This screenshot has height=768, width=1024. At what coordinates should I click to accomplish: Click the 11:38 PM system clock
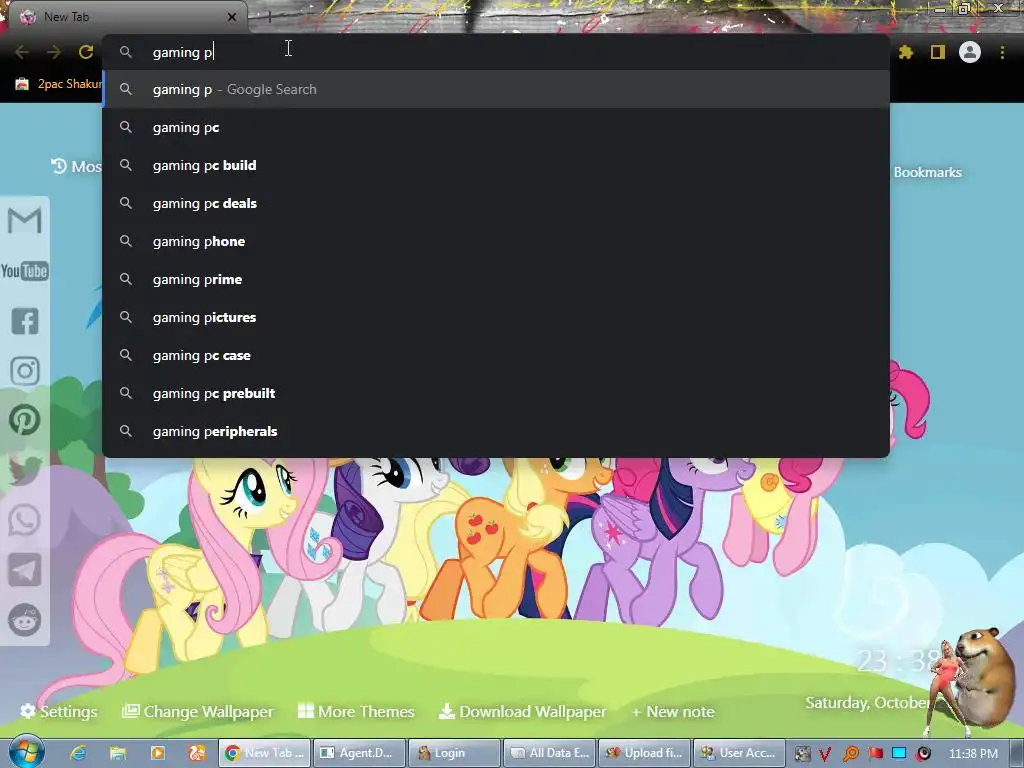[x=973, y=754]
